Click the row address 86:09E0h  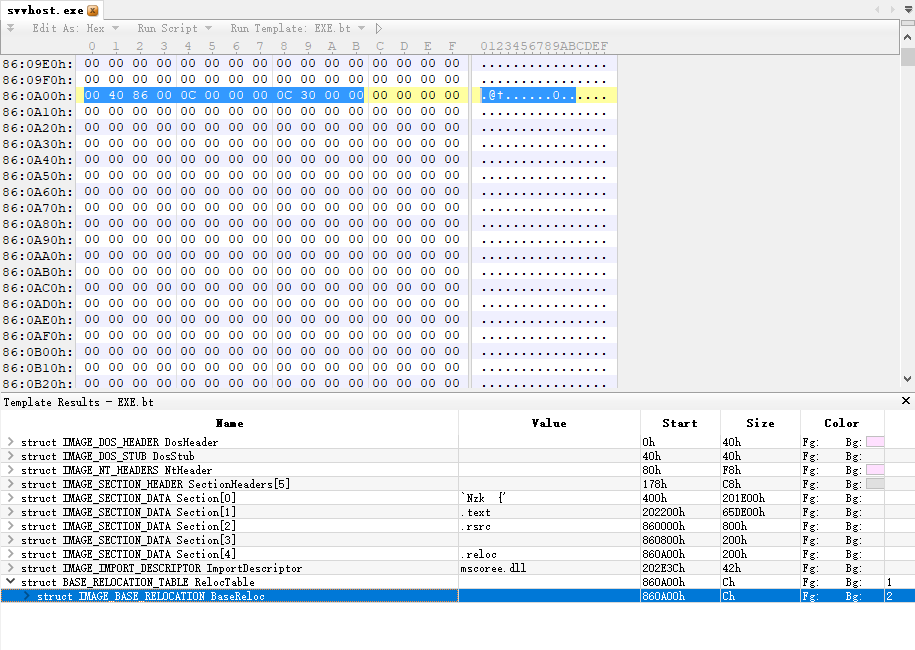[x=38, y=64]
